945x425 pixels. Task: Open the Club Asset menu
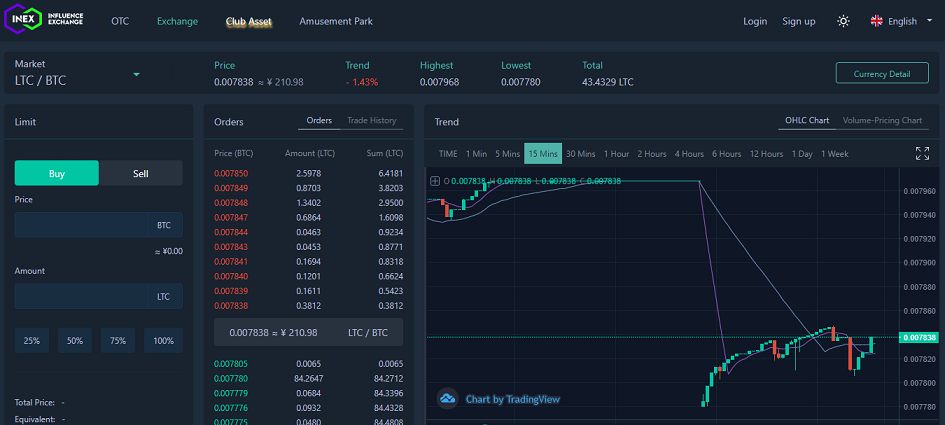point(248,21)
